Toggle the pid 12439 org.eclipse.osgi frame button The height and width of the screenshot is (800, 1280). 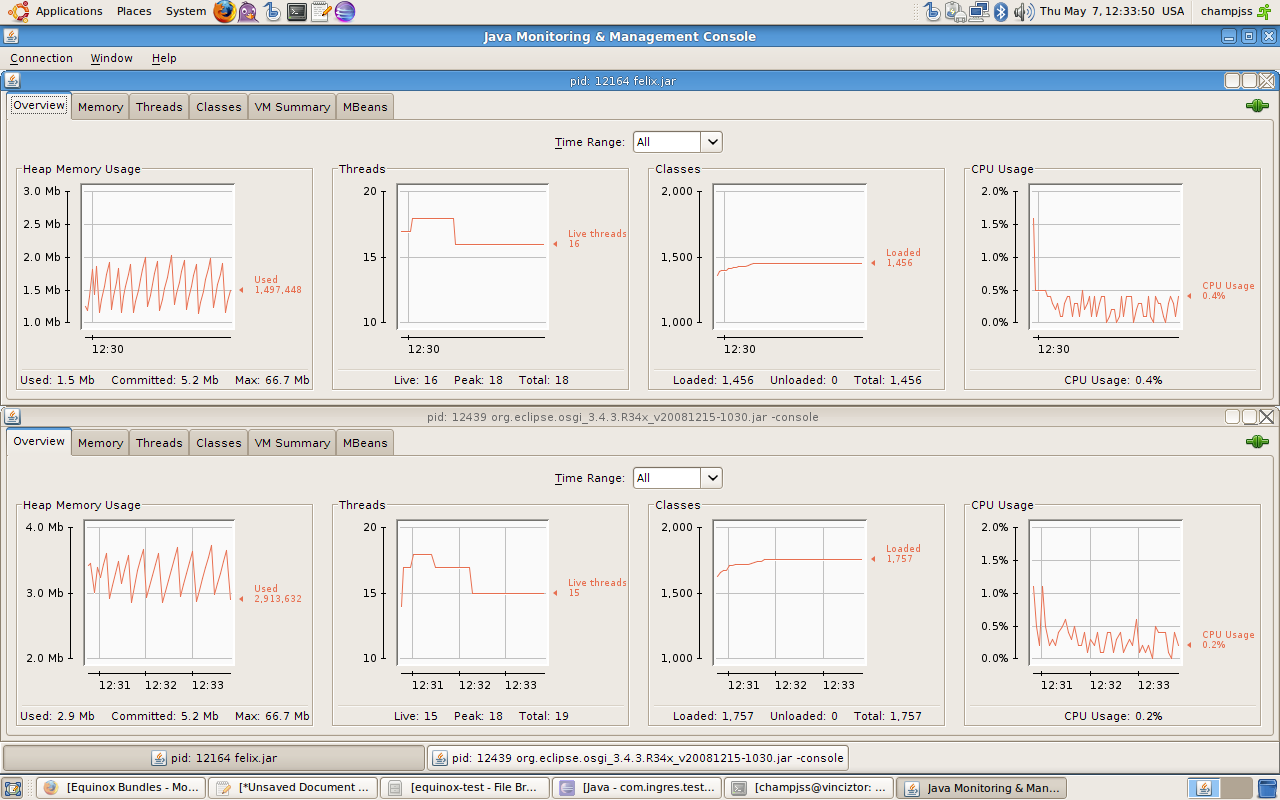639,758
